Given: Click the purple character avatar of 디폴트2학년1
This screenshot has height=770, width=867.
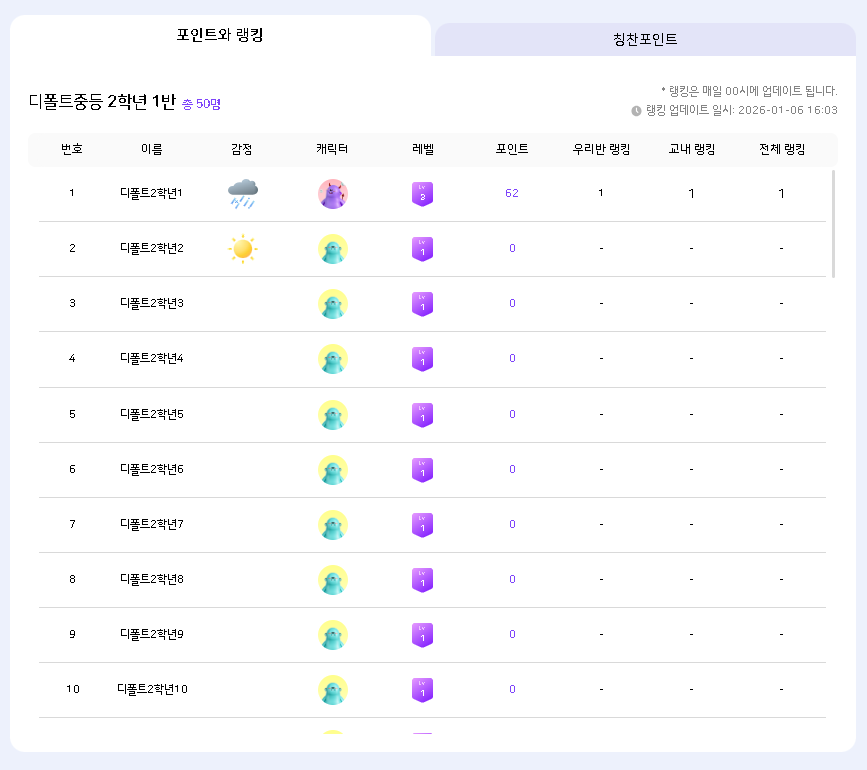Looking at the screenshot, I should pyautogui.click(x=332, y=193).
